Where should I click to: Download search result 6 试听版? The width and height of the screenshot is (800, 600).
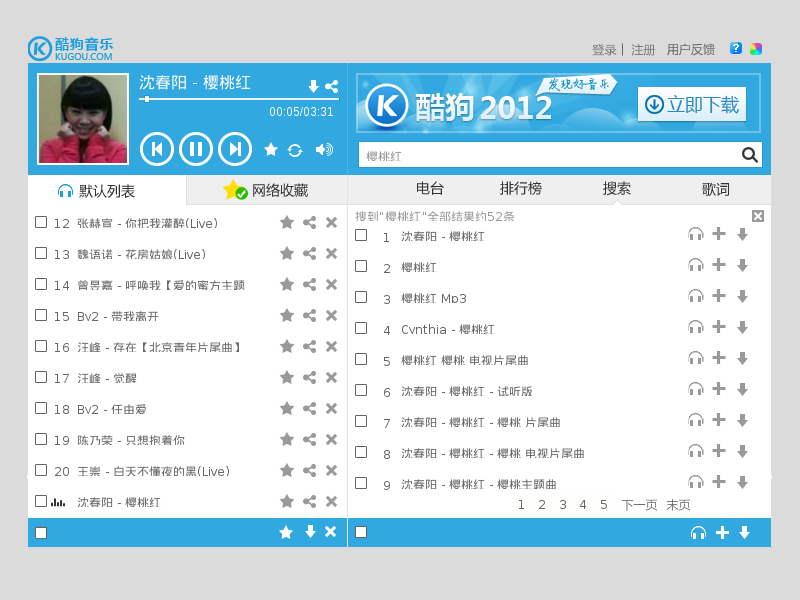(742, 389)
